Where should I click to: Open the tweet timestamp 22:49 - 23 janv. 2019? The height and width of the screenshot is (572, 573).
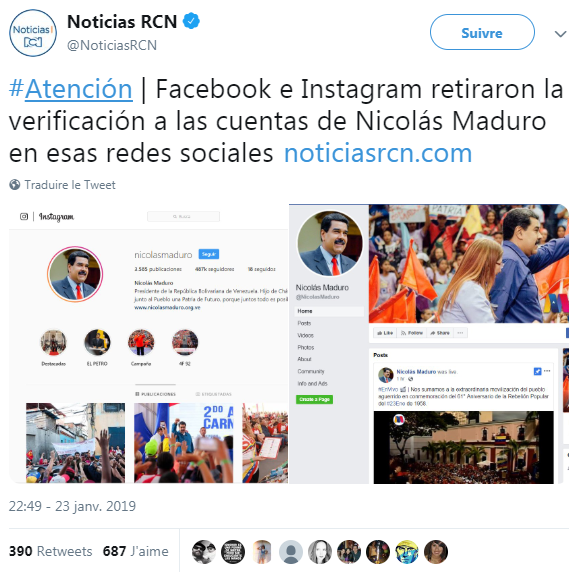(x=72, y=506)
